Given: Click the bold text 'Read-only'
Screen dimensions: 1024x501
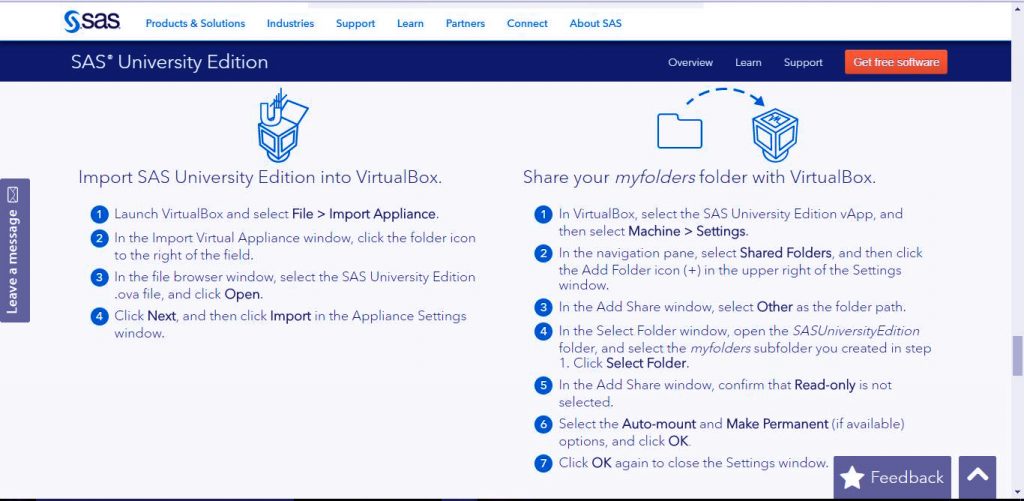Looking at the screenshot, I should click(x=825, y=385).
